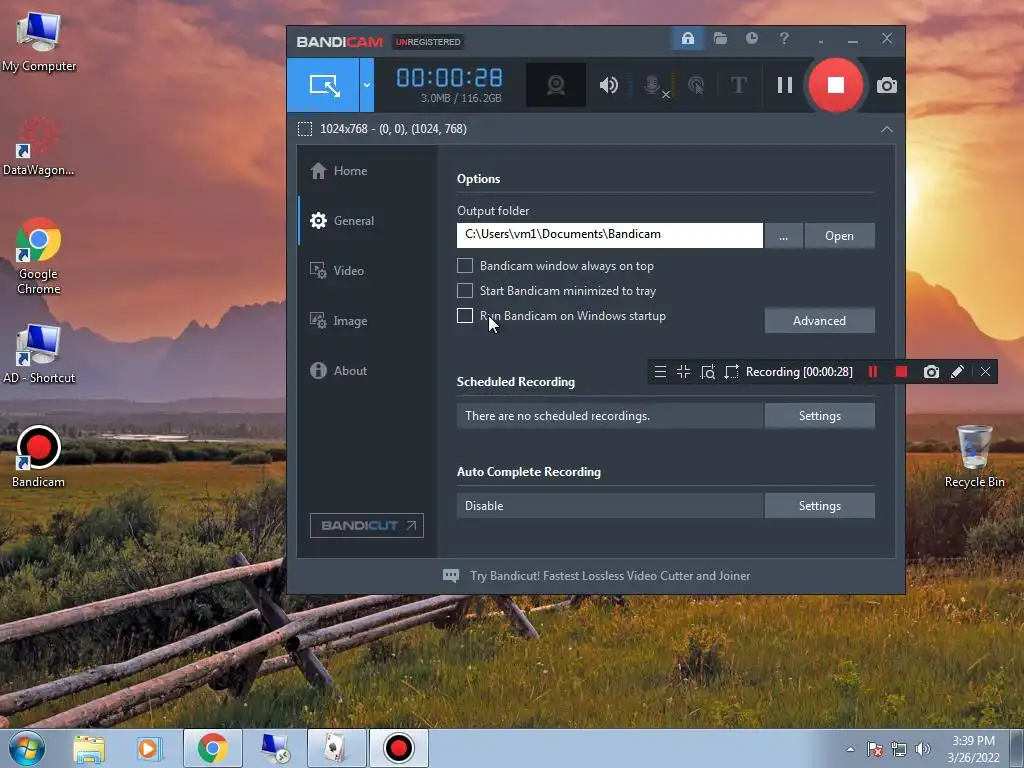Screen dimensions: 1024x768
Task: Click the Bandicut link button
Action: pos(366,526)
